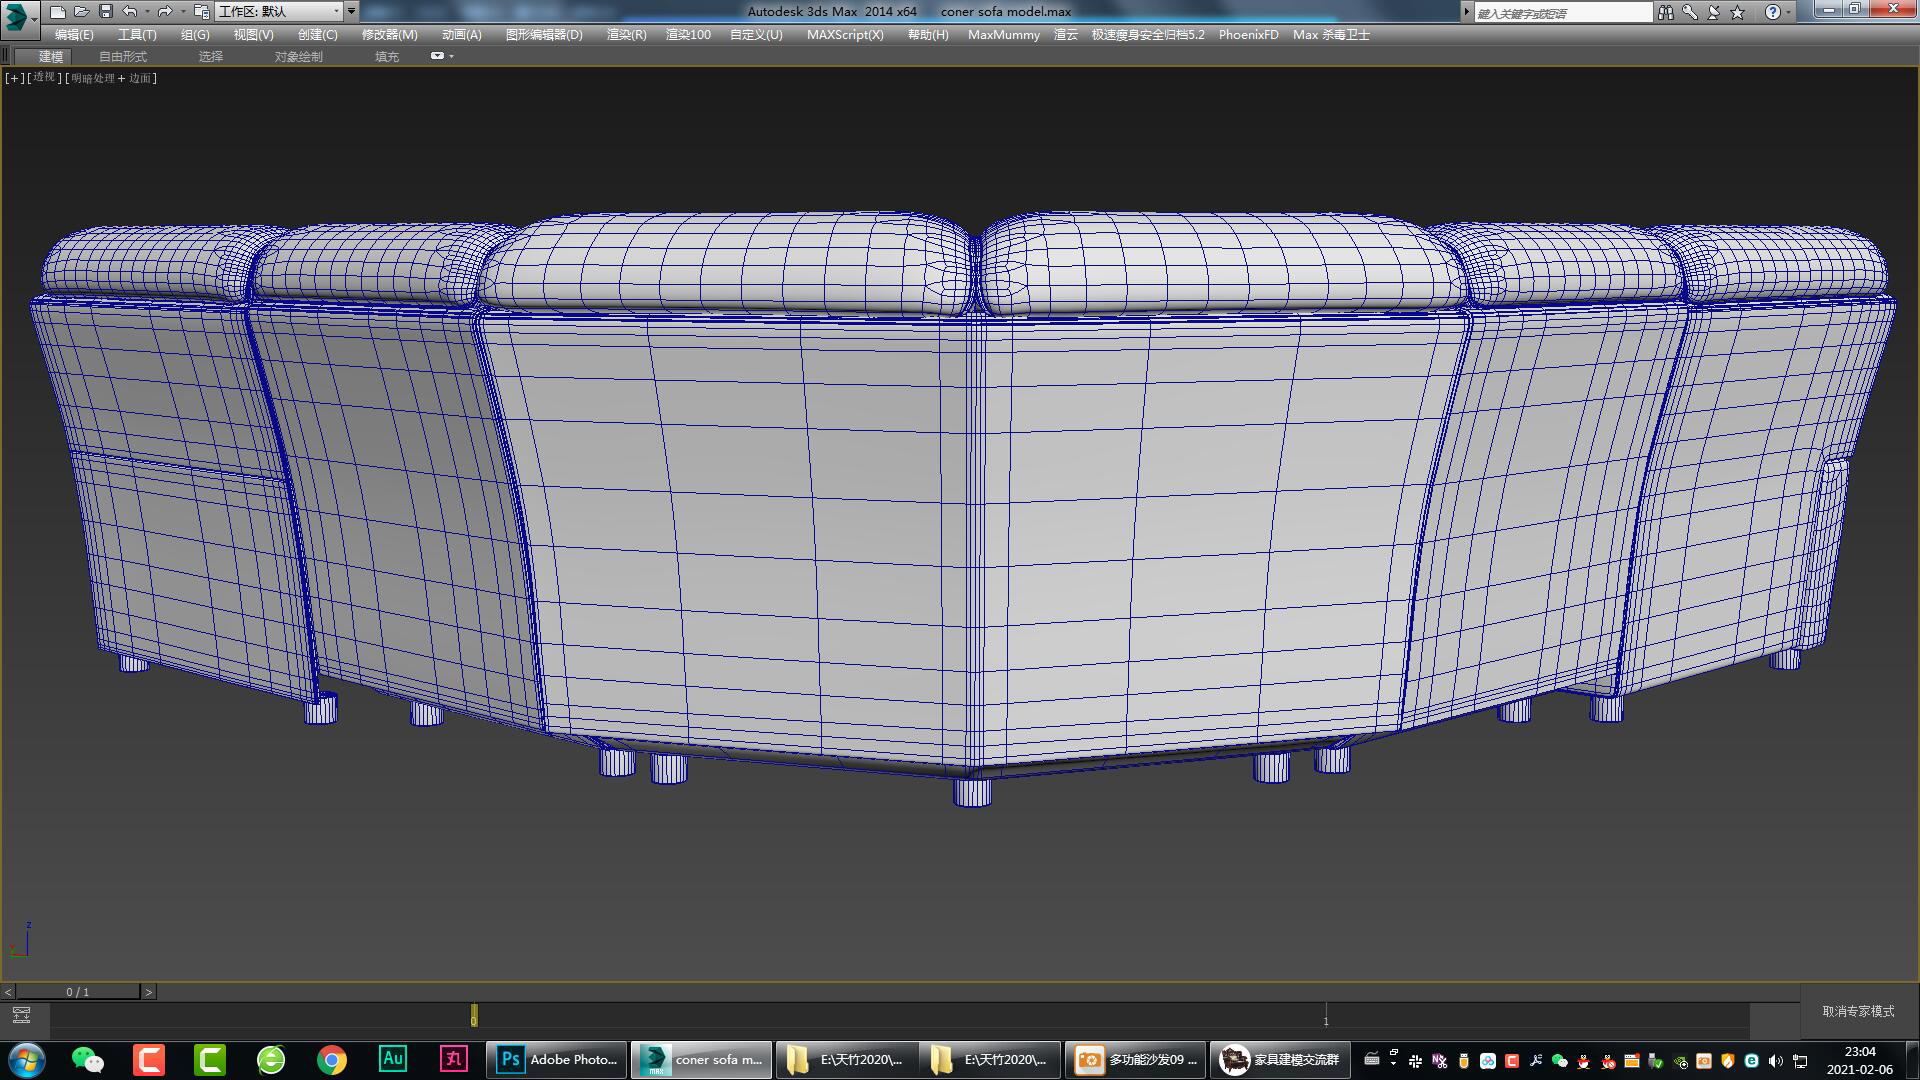The width and height of the screenshot is (1920, 1080).
Task: Open the mini curve editor toggle icon
Action: click(x=21, y=1016)
